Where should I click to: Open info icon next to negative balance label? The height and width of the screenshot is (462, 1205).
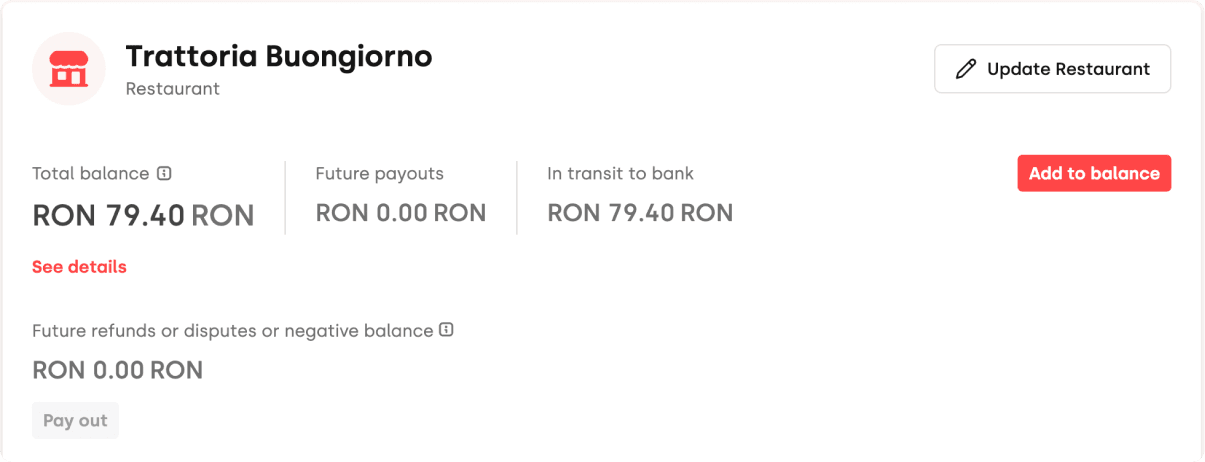tap(447, 329)
